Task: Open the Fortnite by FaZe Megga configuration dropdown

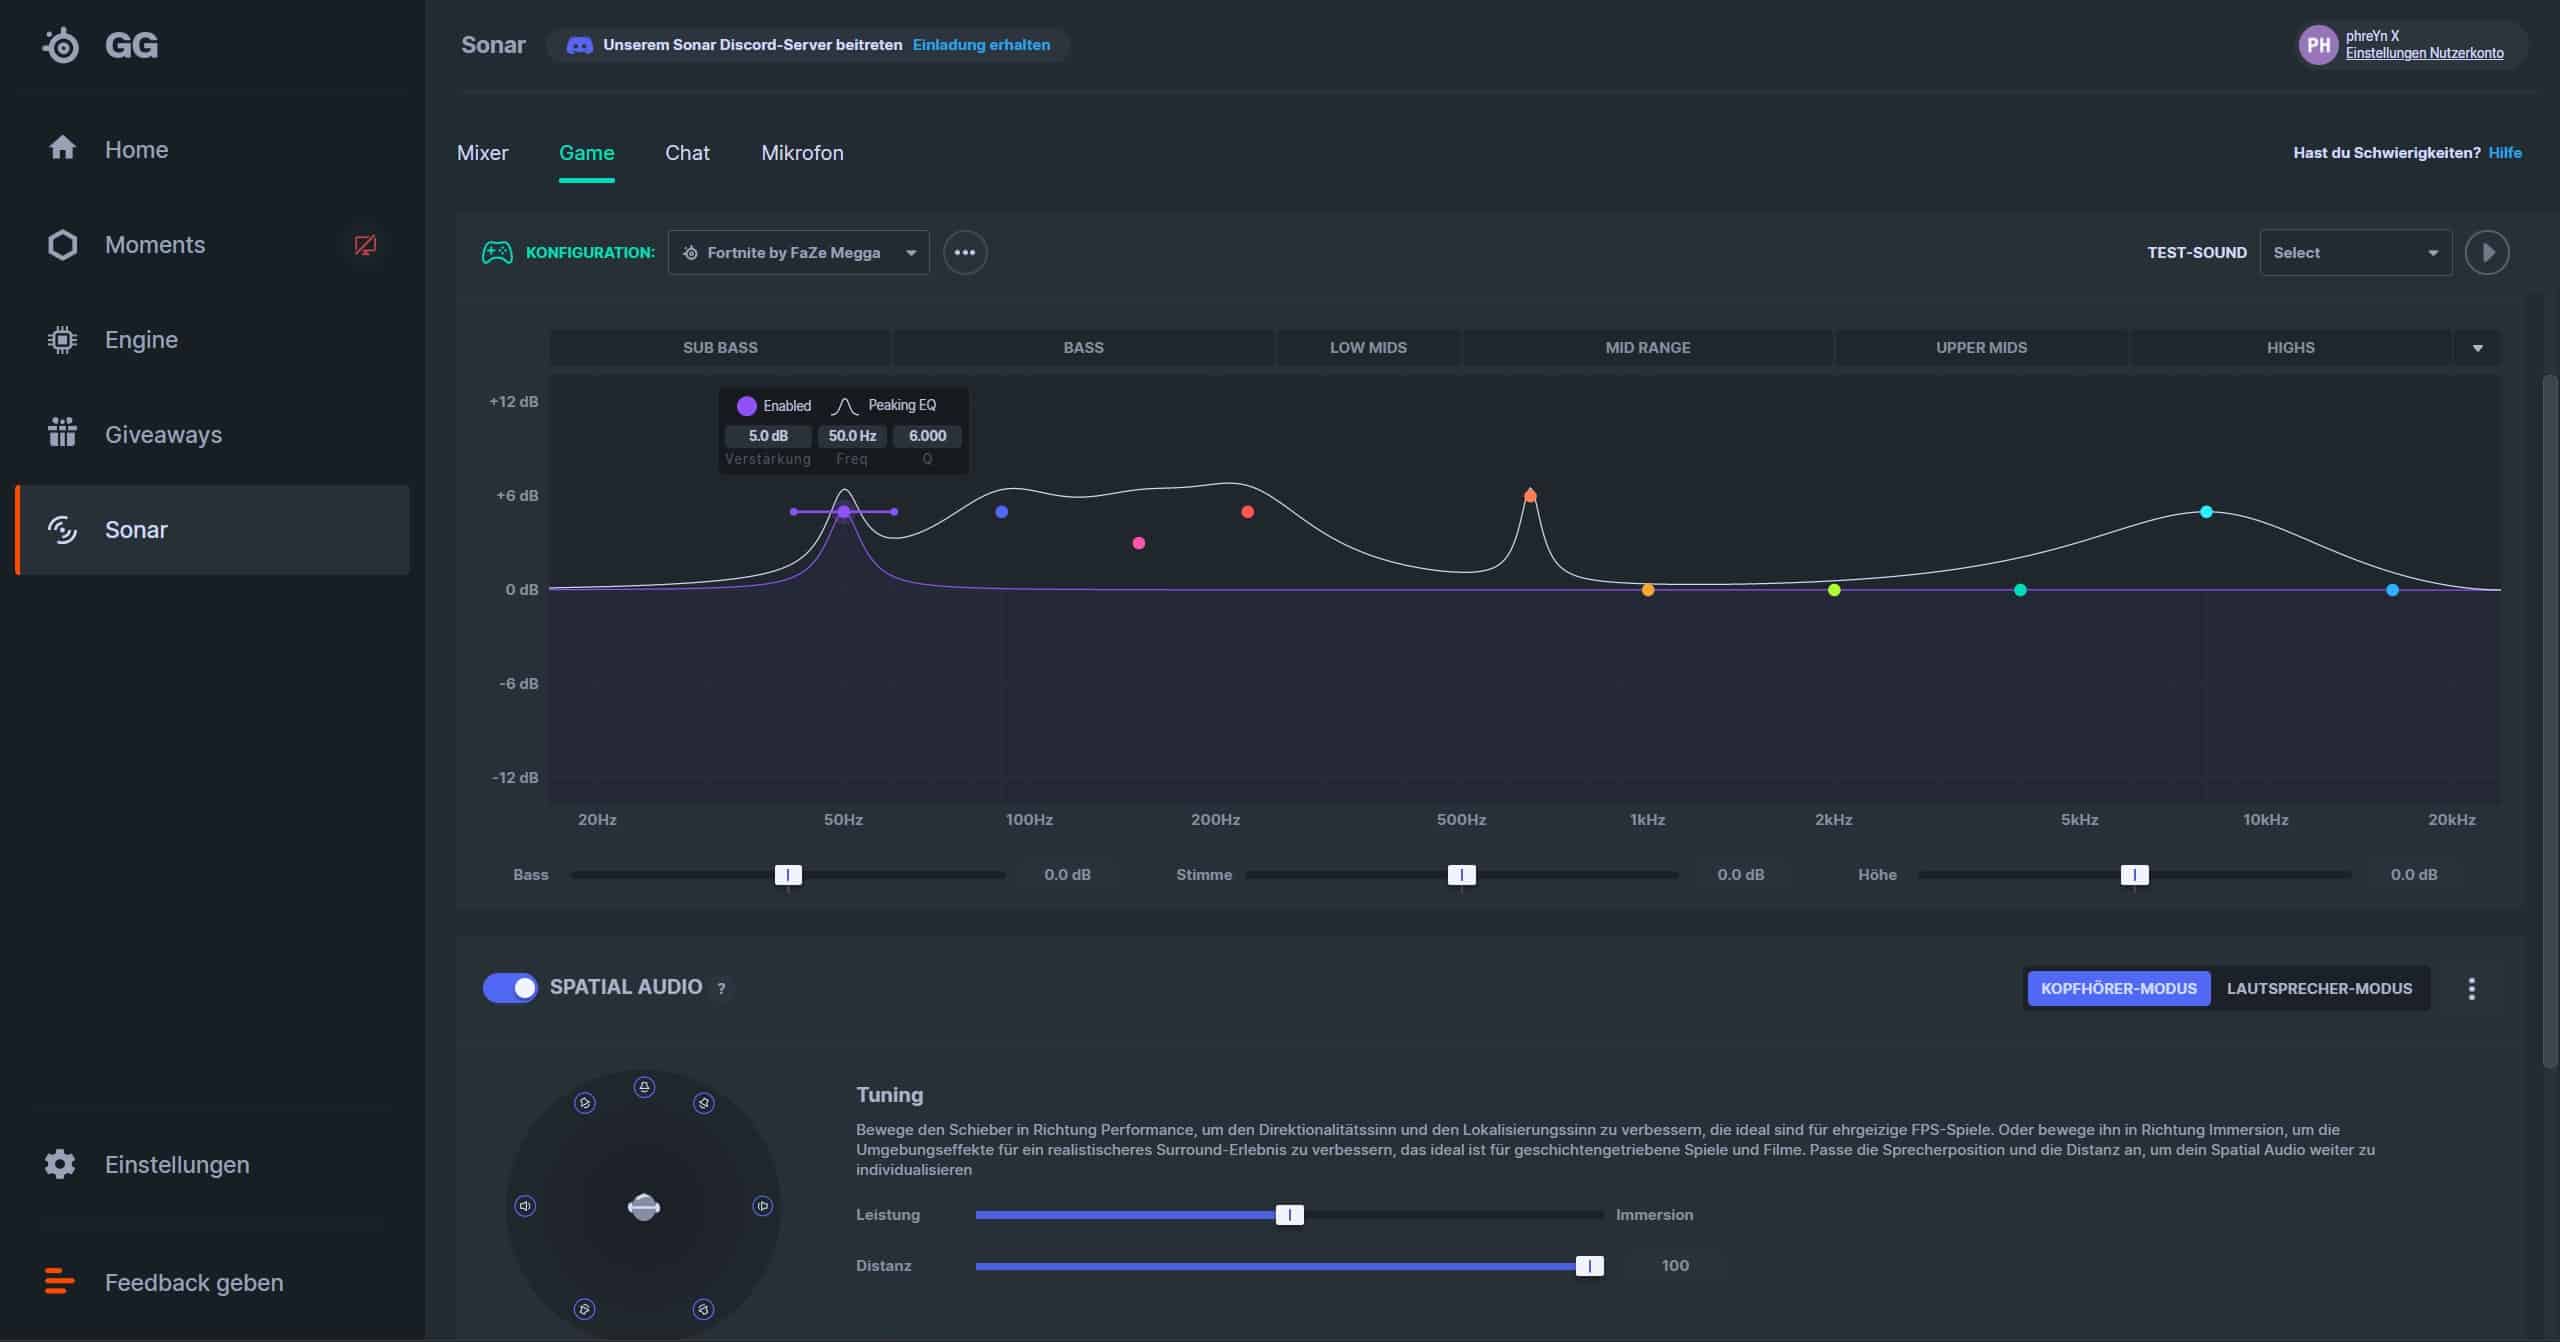Action: coord(798,253)
